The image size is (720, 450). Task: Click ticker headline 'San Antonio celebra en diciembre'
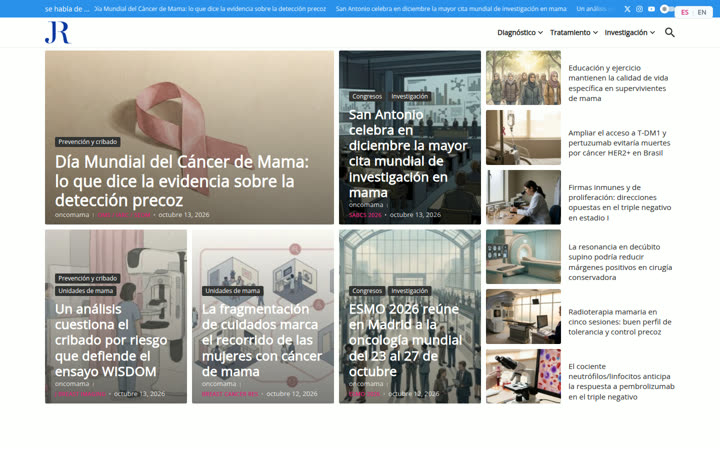click(x=451, y=9)
